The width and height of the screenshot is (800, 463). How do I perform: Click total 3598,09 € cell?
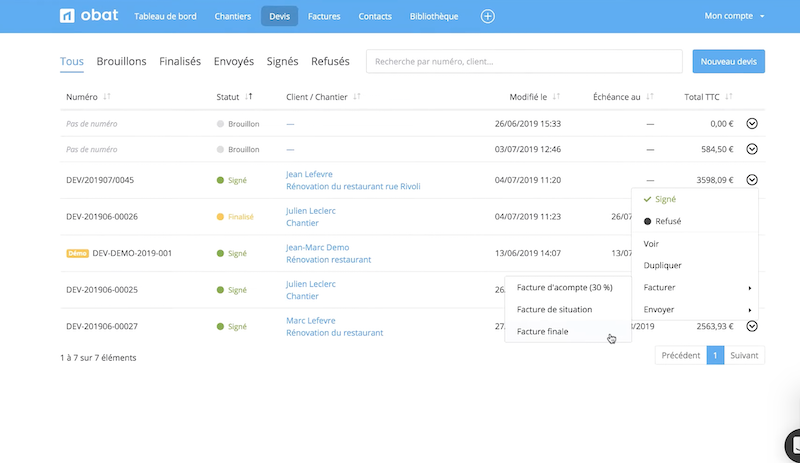pyautogui.click(x=715, y=180)
